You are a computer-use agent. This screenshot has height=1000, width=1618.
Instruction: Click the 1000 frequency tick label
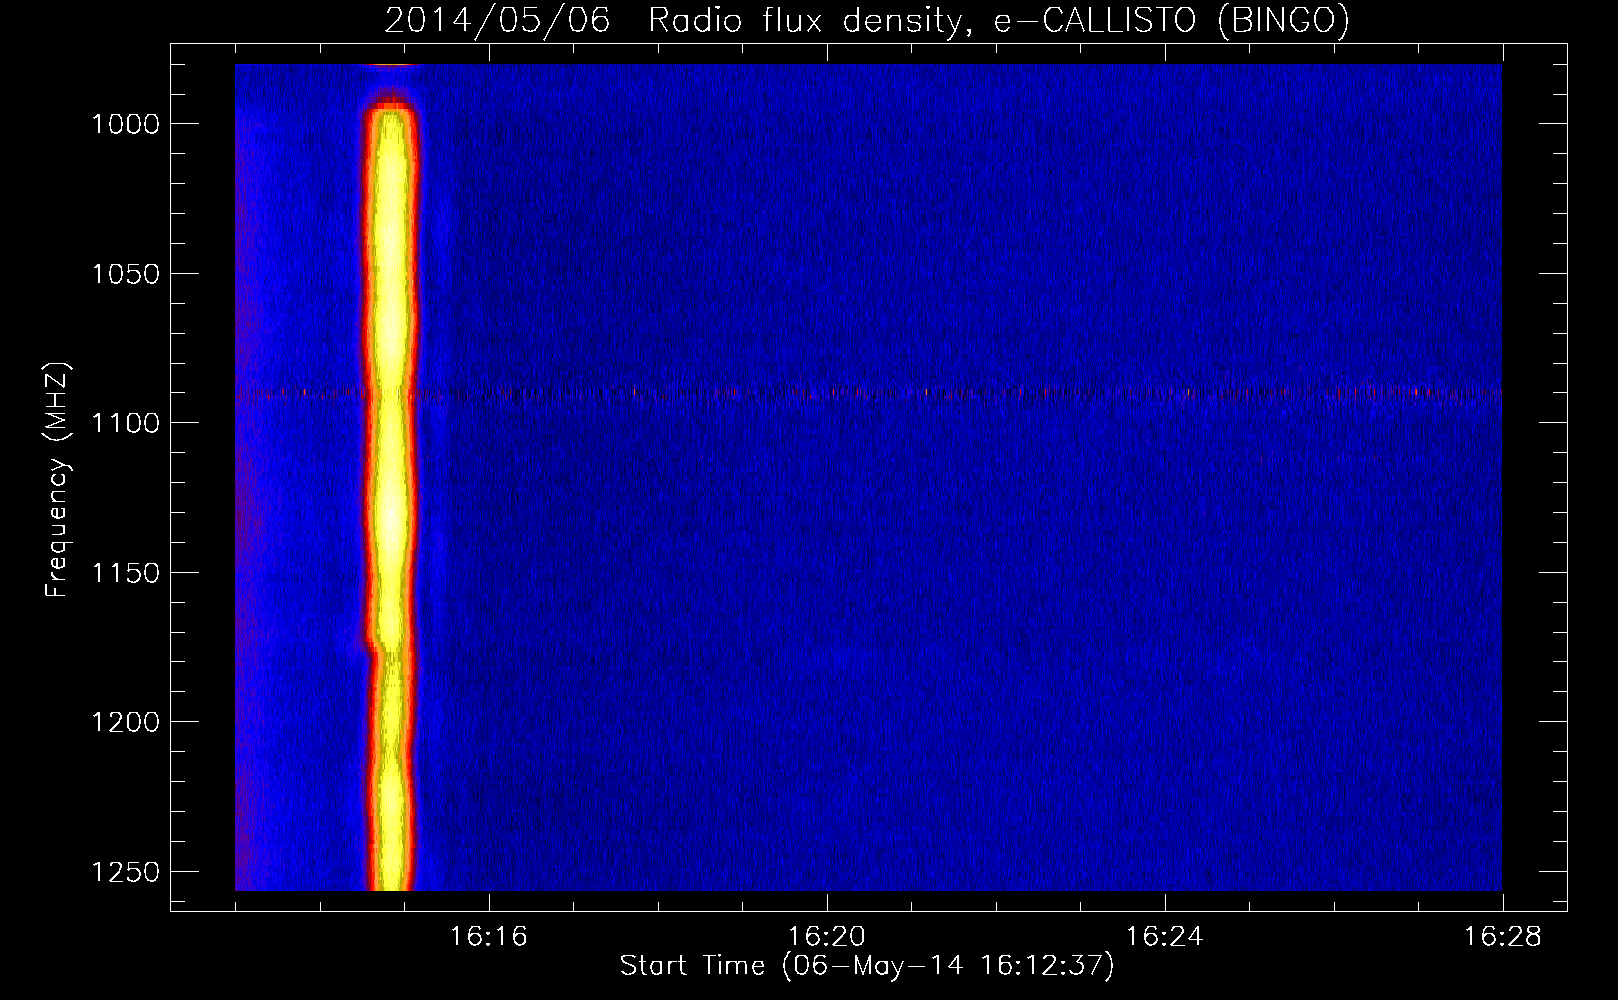tap(125, 124)
